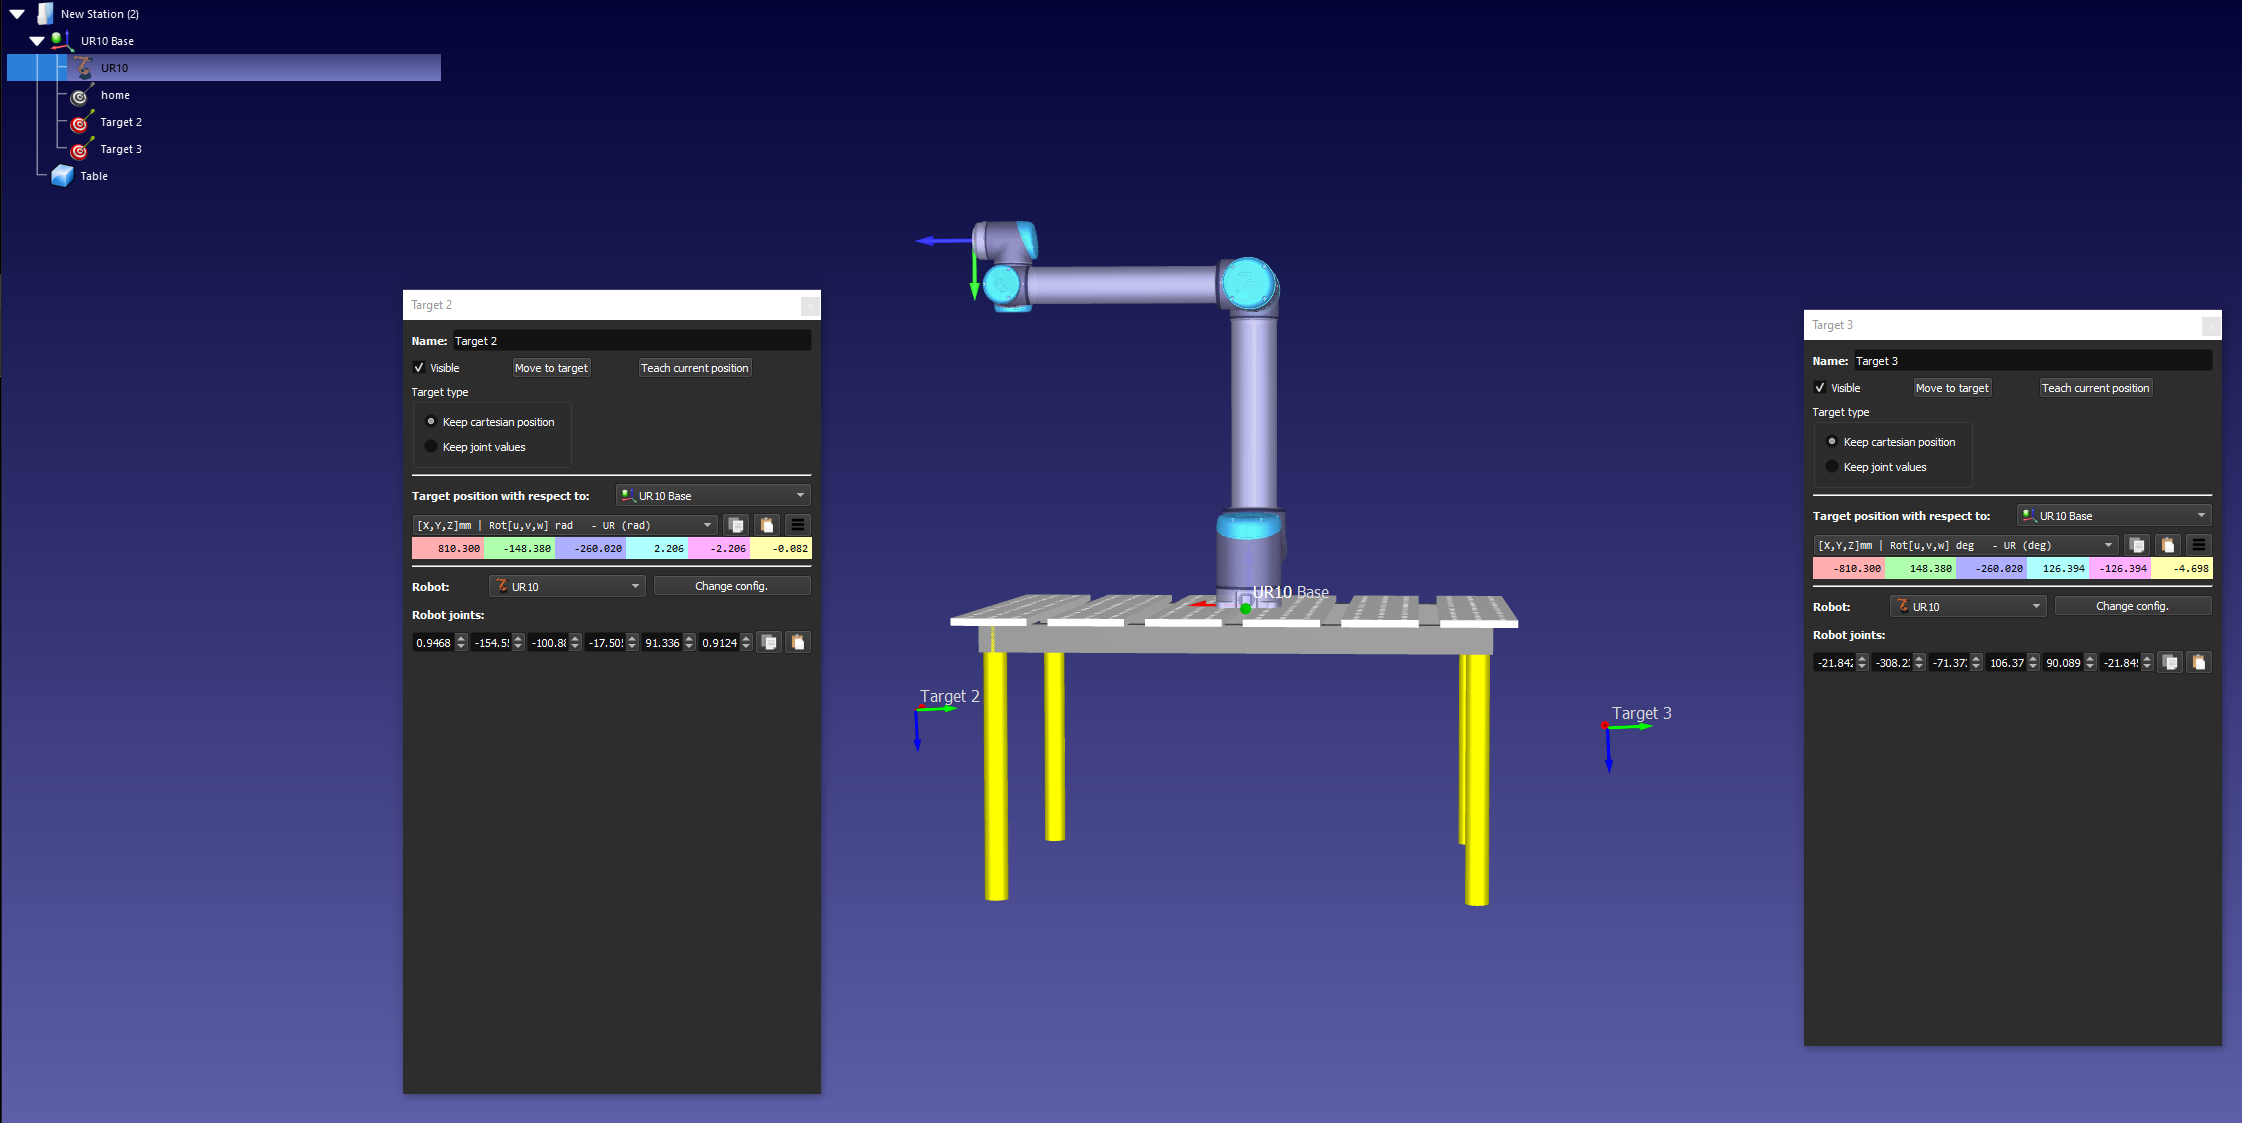Click the Table object cube icon
This screenshot has height=1123, width=2242.
click(62, 176)
